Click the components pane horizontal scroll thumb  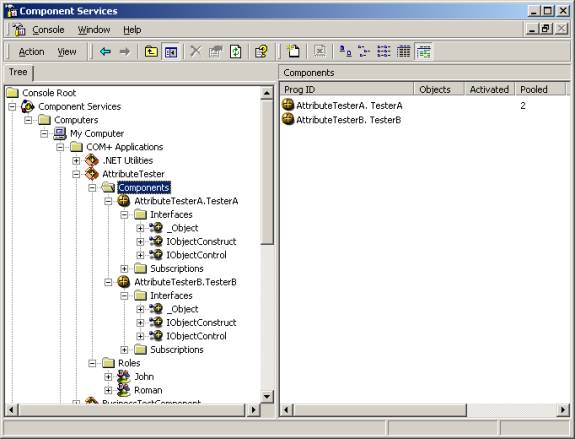(380, 410)
